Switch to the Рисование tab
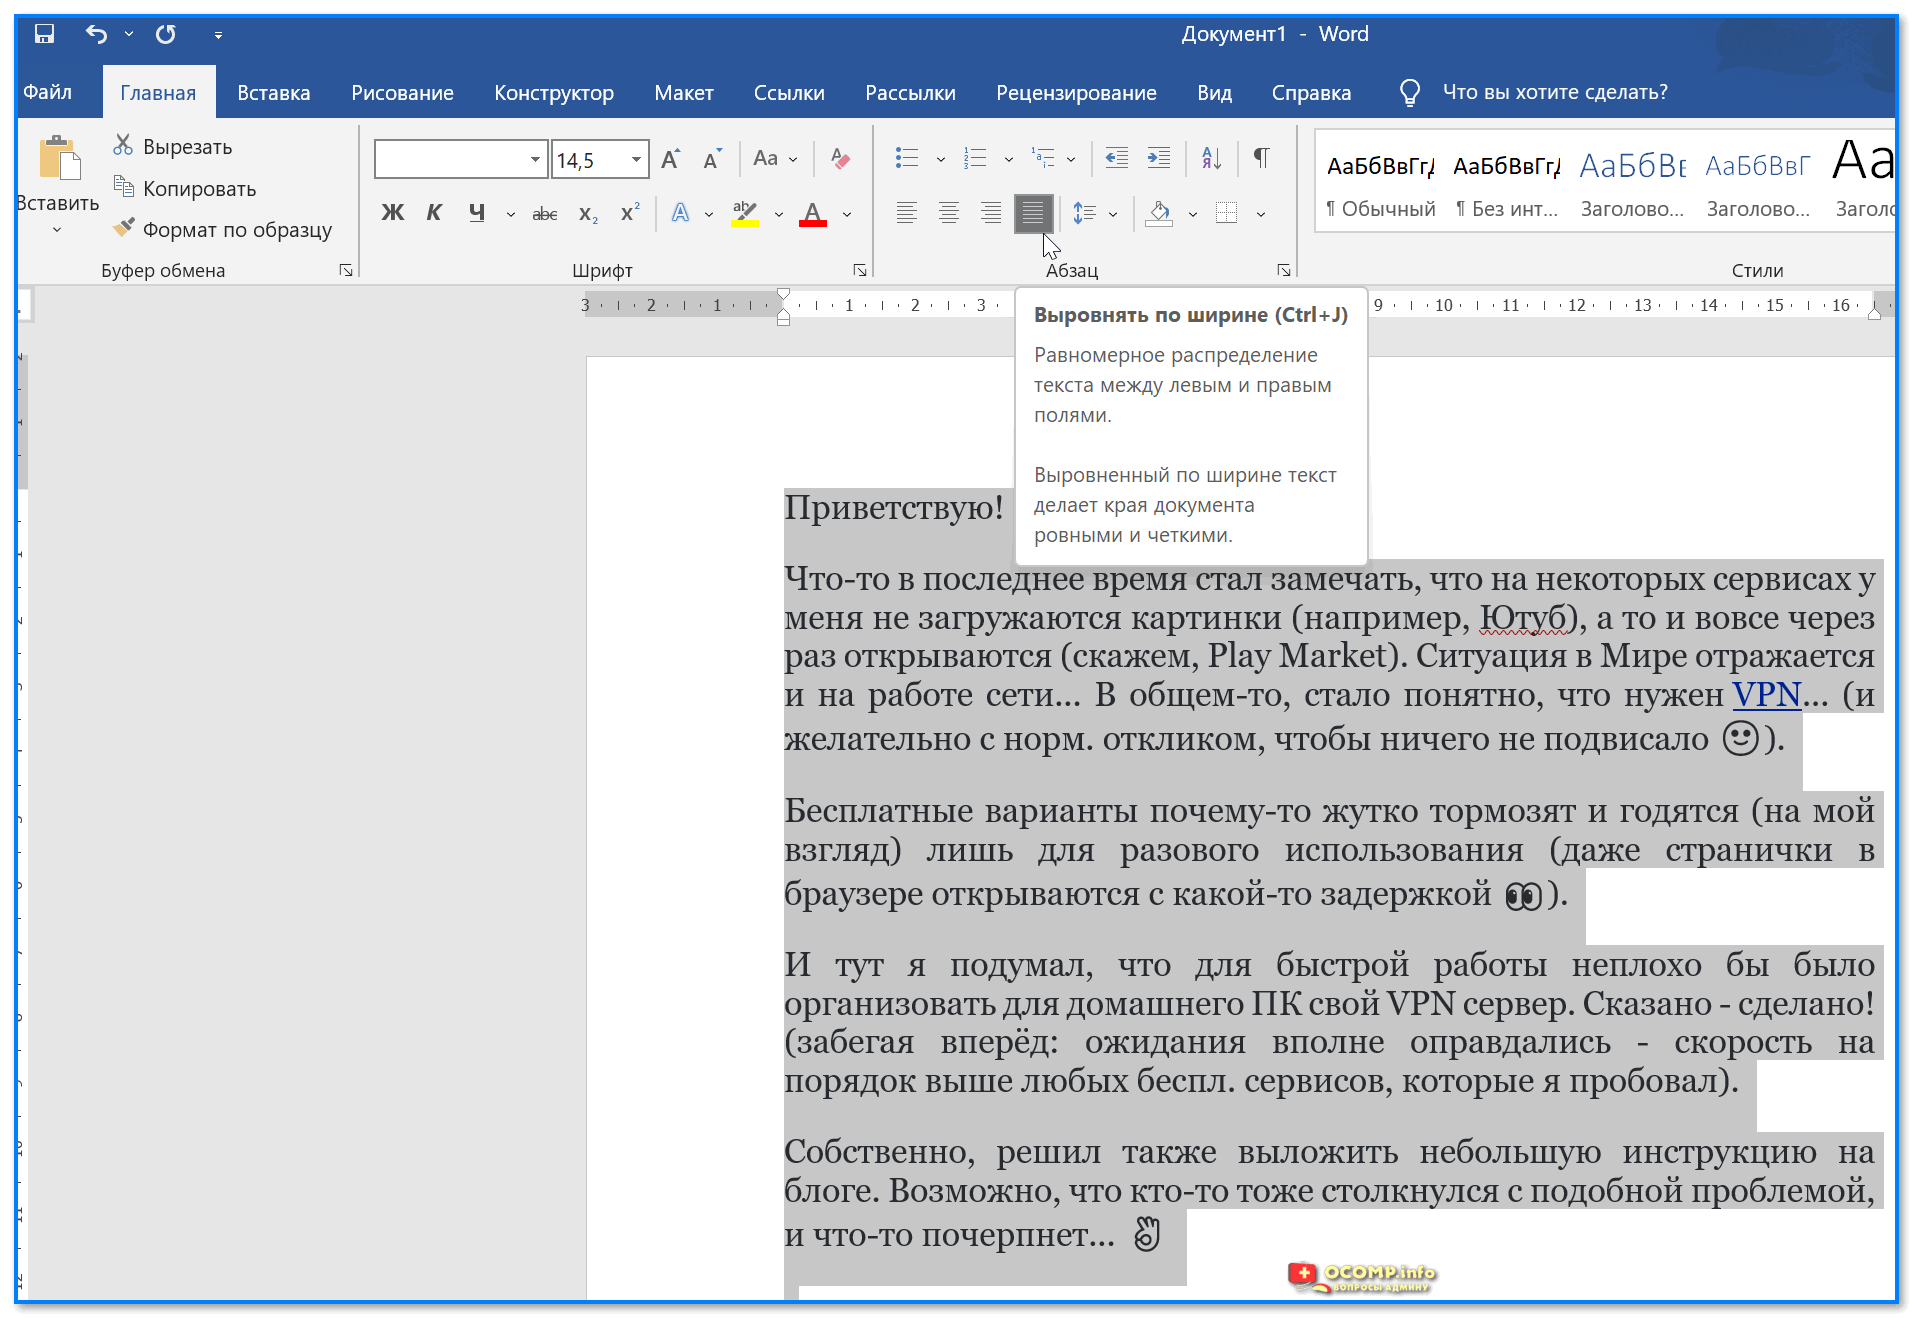The height and width of the screenshot is (1318, 1913). [x=402, y=92]
